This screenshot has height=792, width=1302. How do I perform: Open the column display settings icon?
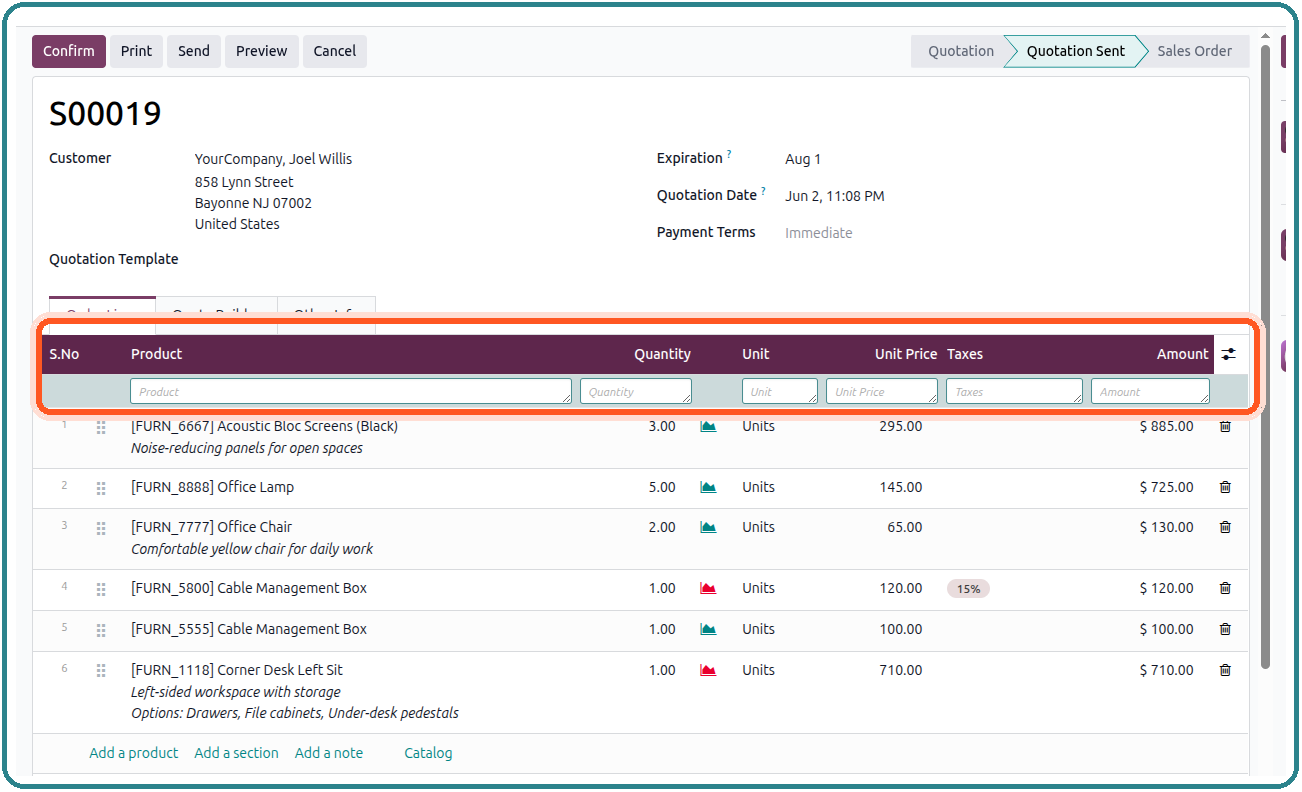click(x=1228, y=354)
